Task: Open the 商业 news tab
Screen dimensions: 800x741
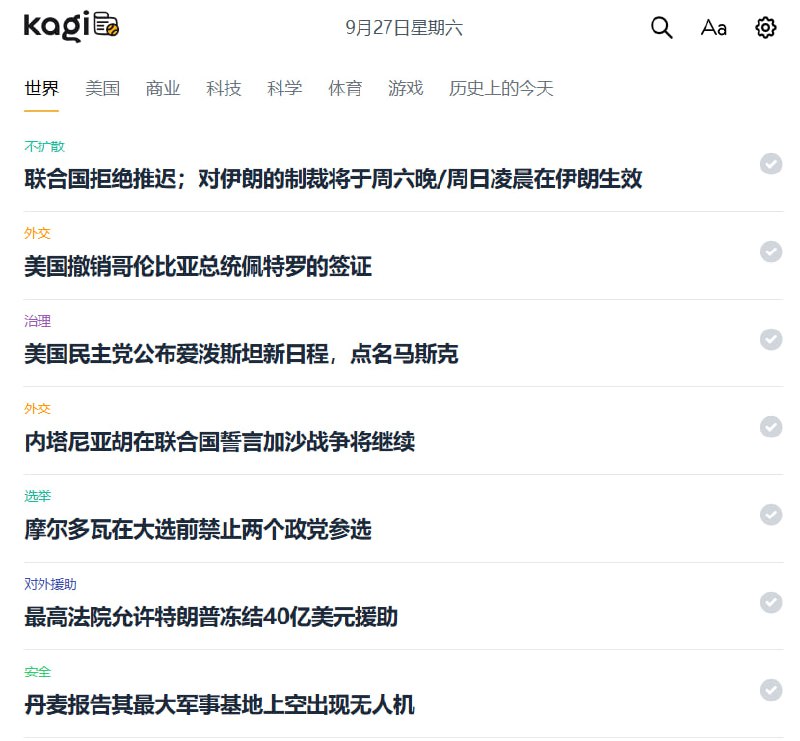Action: click(x=163, y=88)
